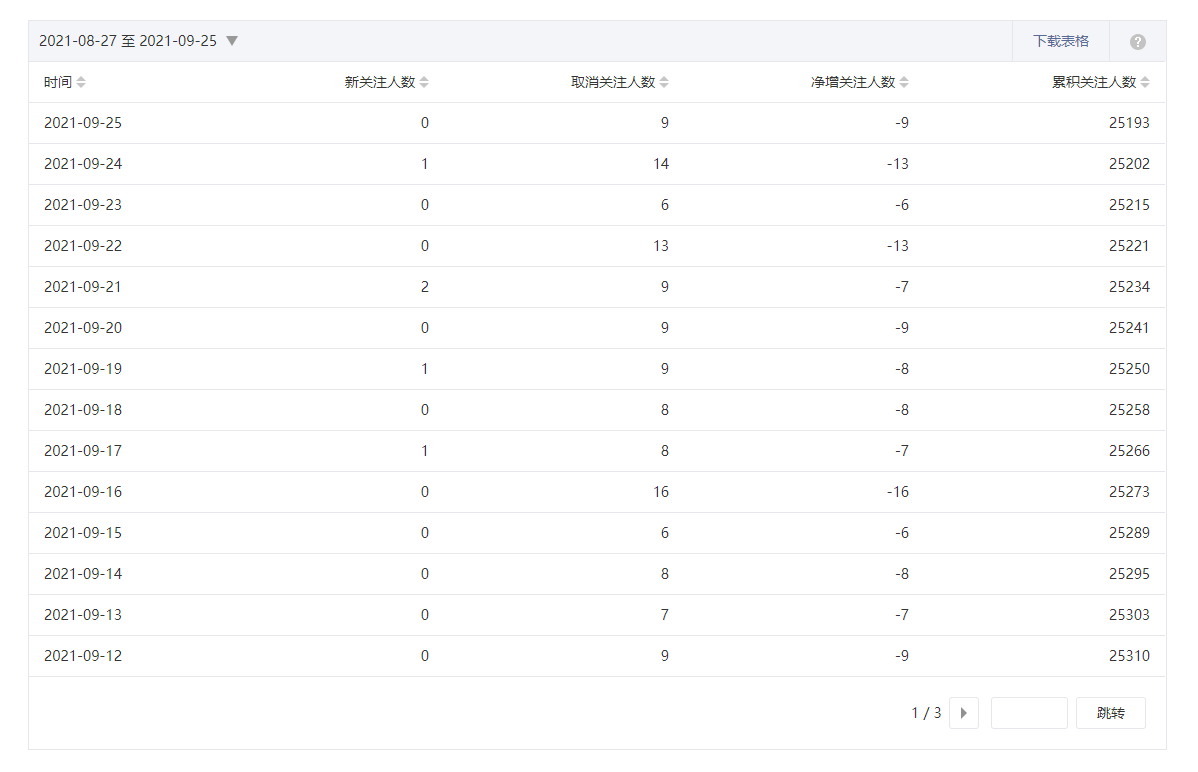Select cumulative followers value 25250
Image resolution: width=1198 pixels, height=772 pixels.
click(1129, 369)
